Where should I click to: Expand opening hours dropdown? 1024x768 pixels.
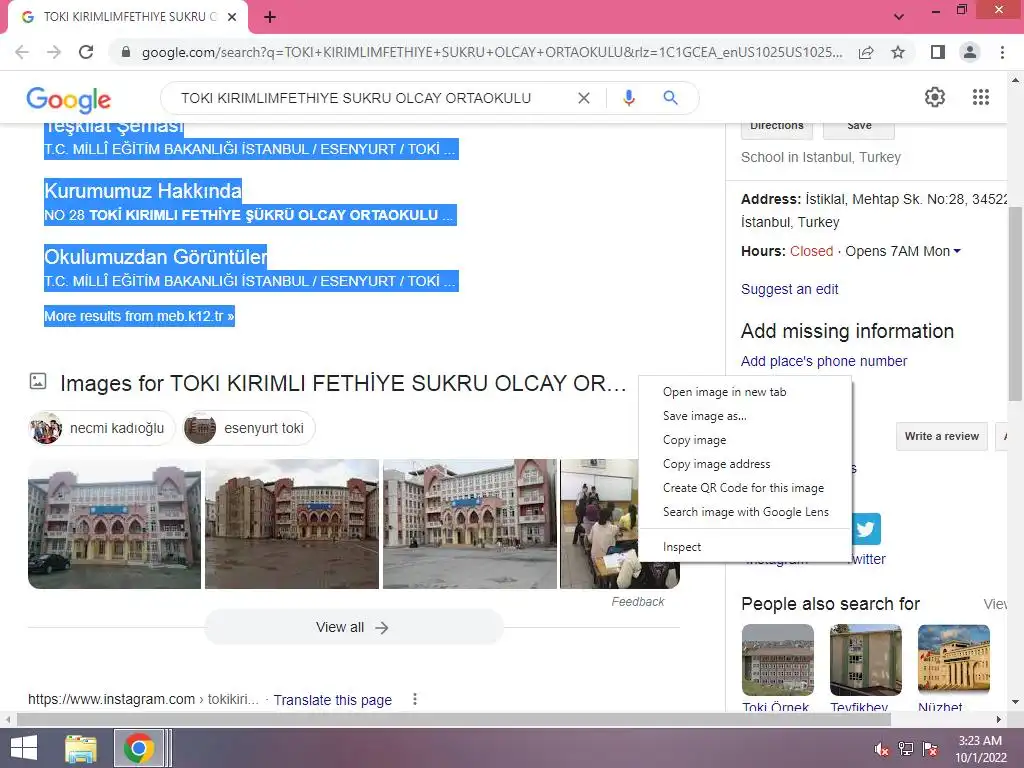(x=957, y=251)
